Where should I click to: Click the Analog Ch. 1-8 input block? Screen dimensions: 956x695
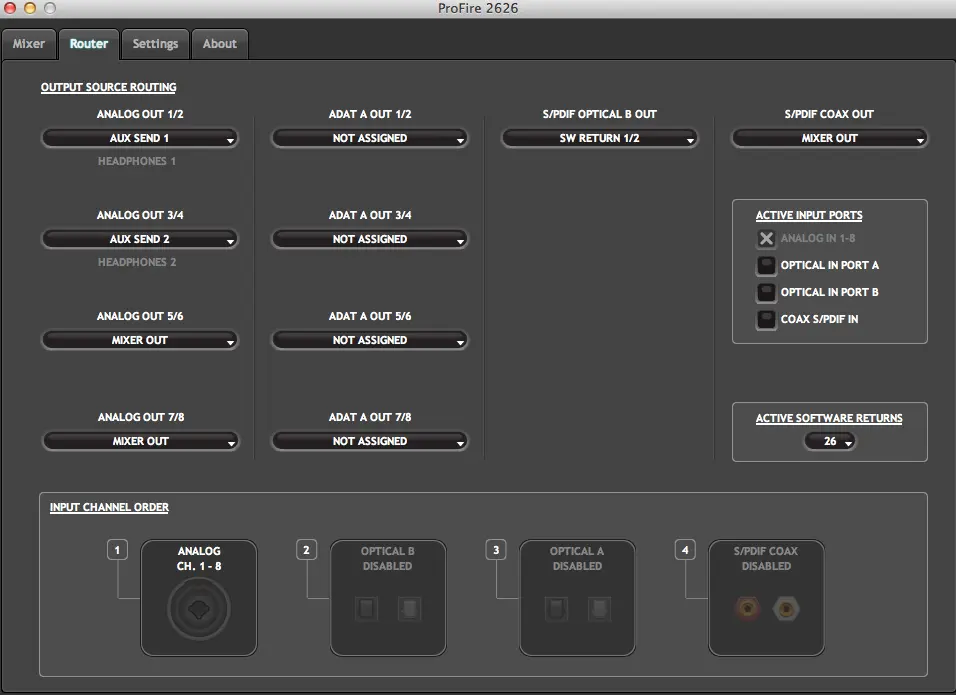tap(199, 598)
